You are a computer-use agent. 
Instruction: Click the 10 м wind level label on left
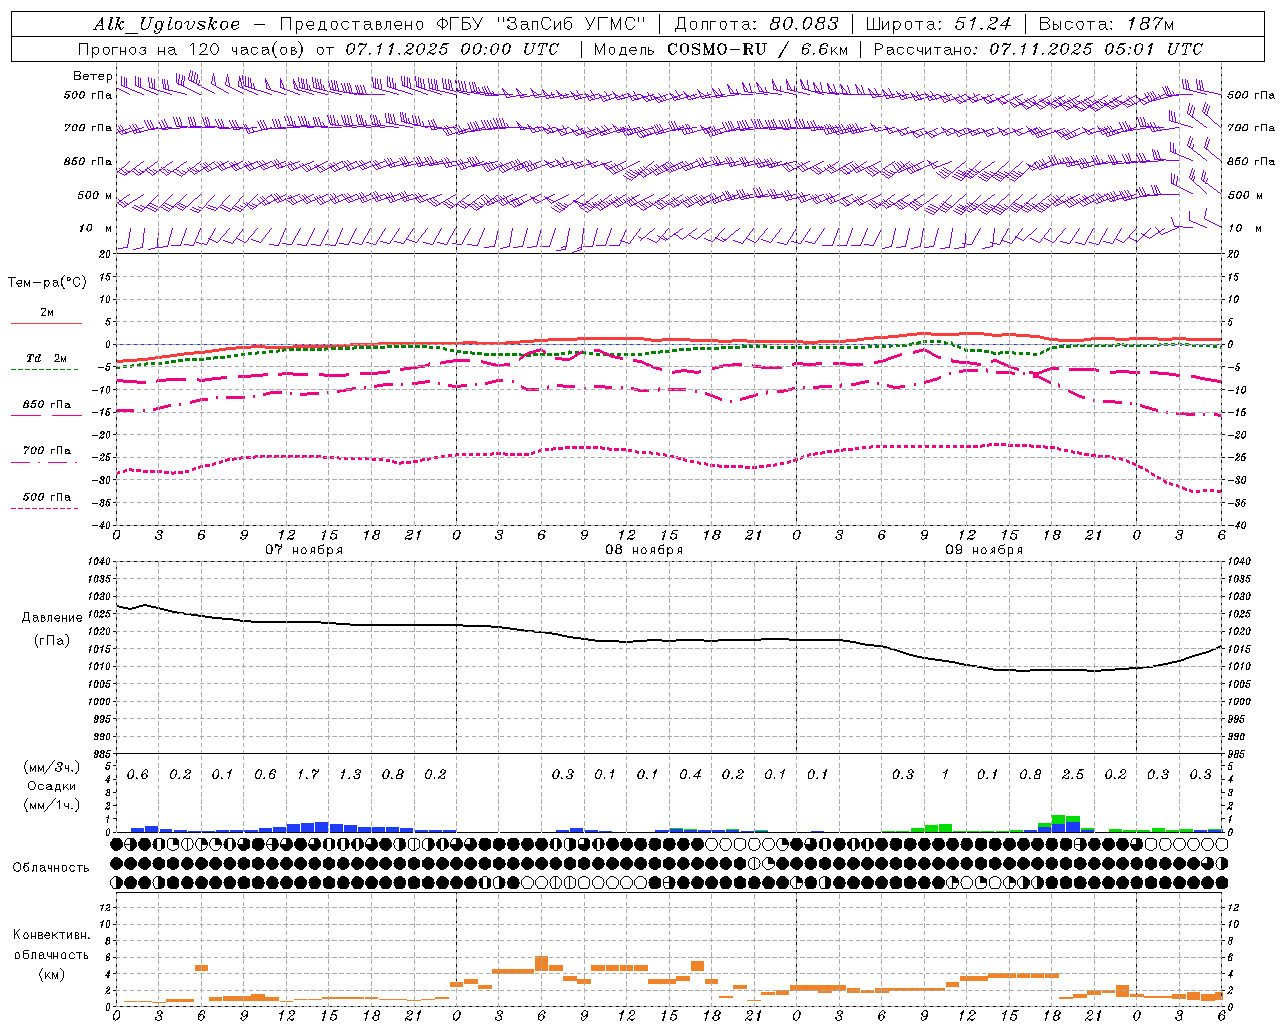(95, 228)
